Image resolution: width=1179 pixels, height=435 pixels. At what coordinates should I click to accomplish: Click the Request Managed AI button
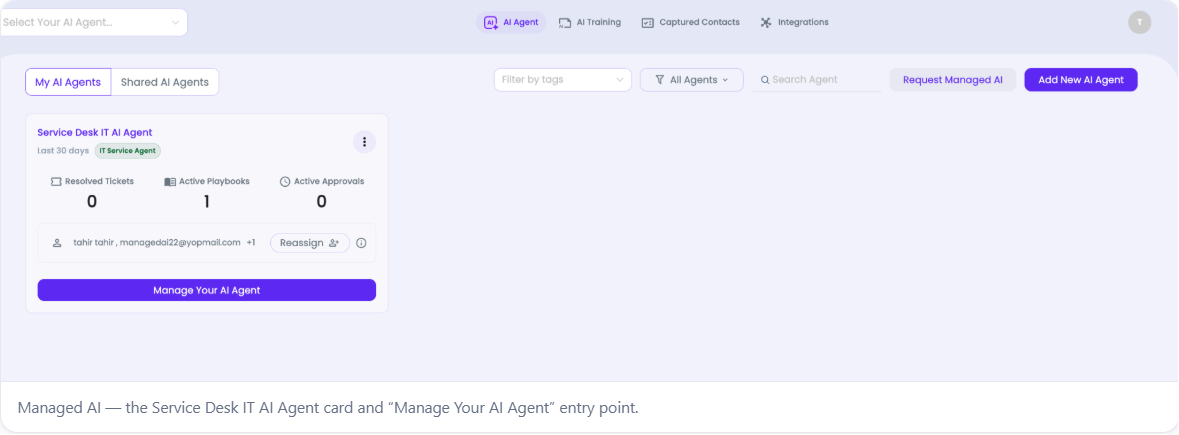coord(953,80)
